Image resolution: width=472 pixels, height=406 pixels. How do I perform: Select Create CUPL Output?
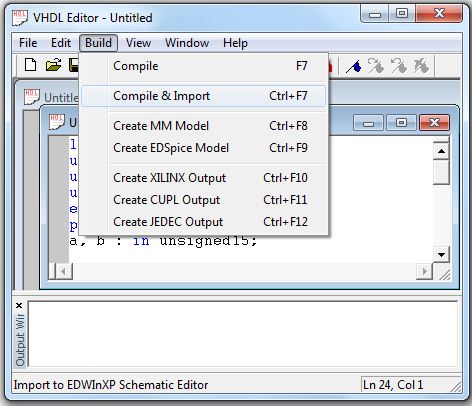point(203,200)
